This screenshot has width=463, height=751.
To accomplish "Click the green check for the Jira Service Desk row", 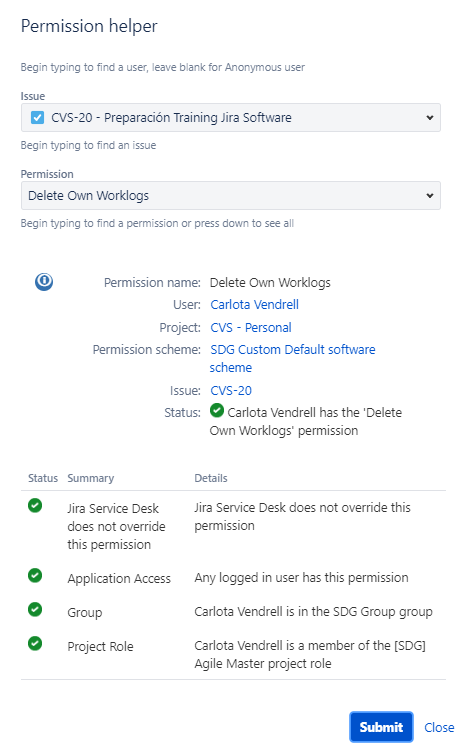I will tap(35, 505).
